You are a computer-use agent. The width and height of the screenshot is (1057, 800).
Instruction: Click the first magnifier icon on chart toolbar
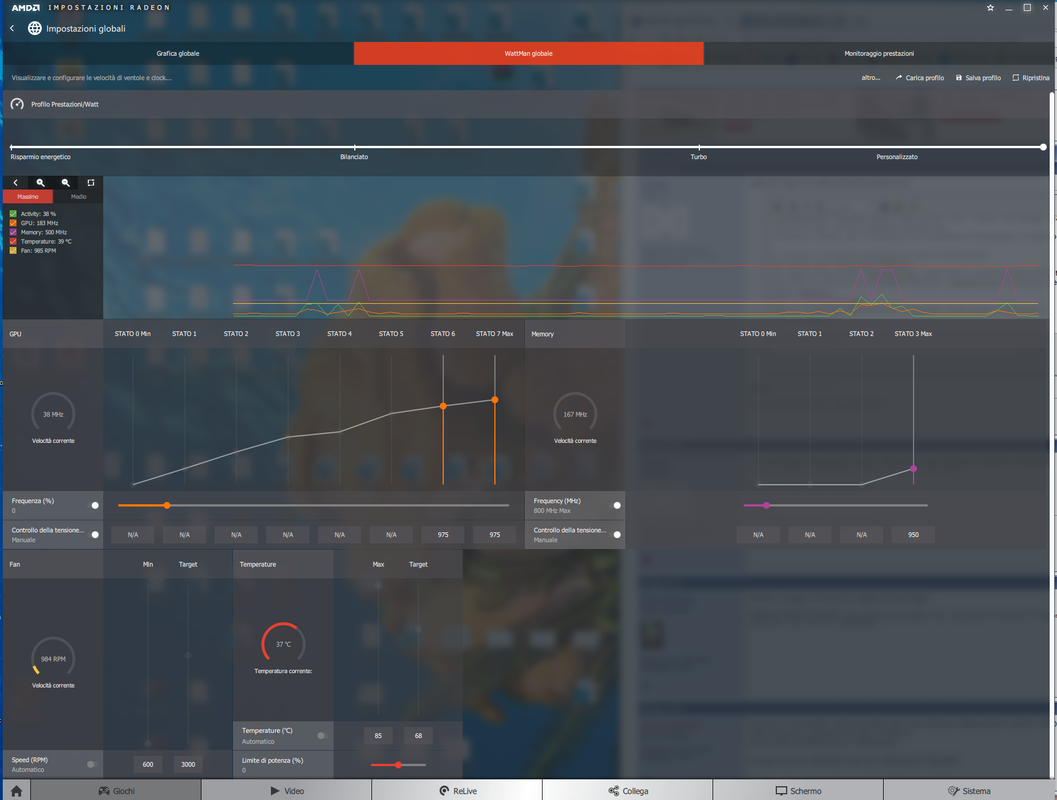pyautogui.click(x=40, y=183)
